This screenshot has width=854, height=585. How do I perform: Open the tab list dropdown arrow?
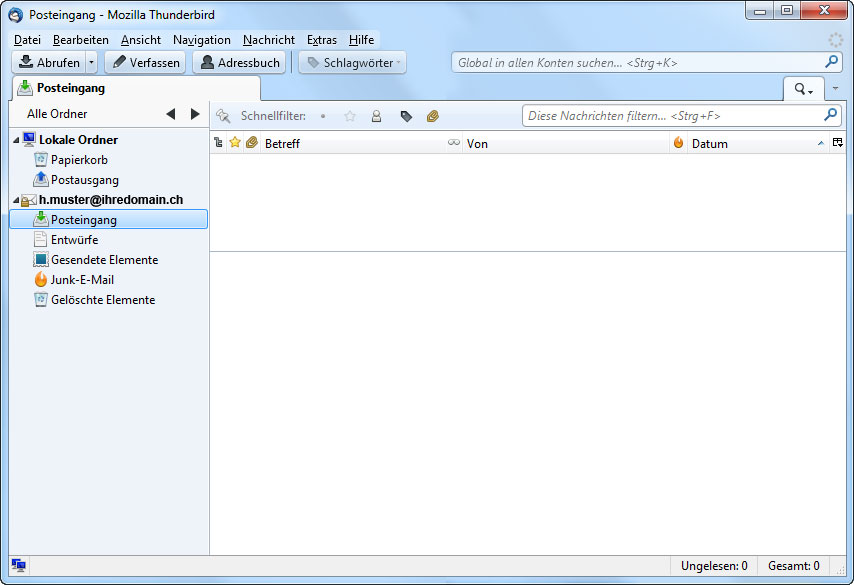[x=835, y=88]
